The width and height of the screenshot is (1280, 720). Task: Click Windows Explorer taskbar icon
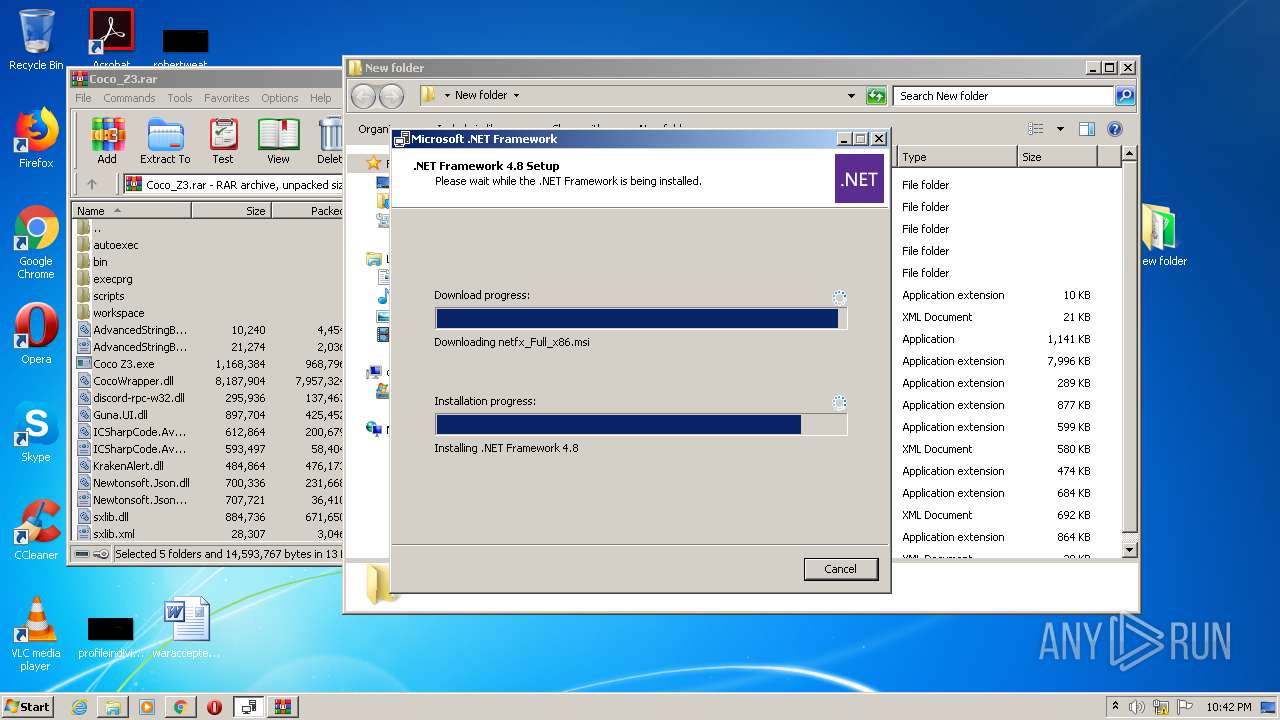(x=113, y=707)
